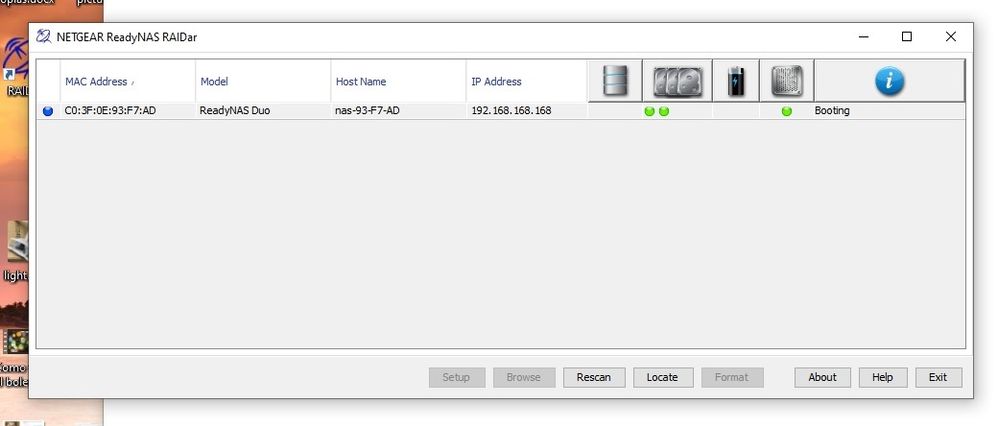Viewport: 998px width, 426px height.
Task: Open the About dialog
Action: (822, 377)
